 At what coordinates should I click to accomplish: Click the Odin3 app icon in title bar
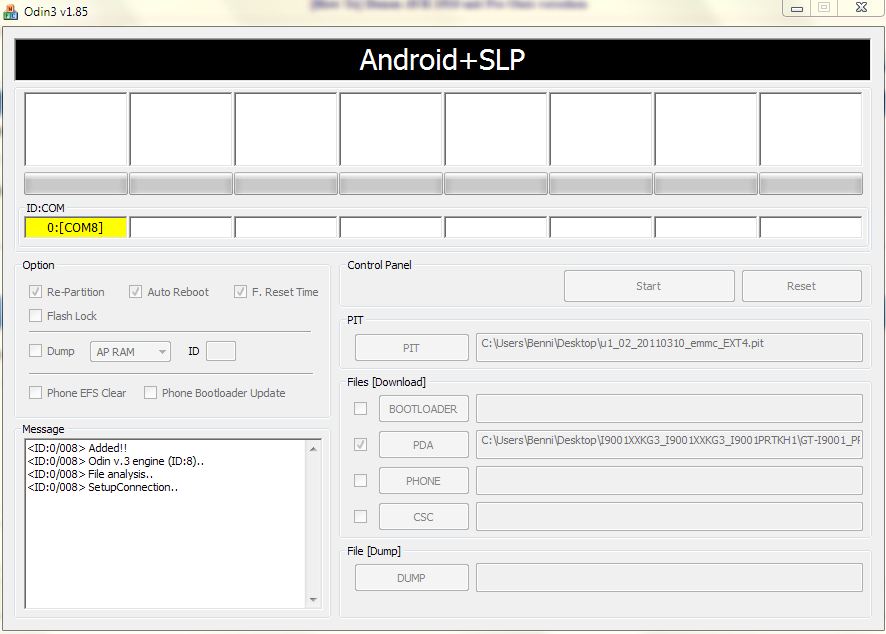10,11
